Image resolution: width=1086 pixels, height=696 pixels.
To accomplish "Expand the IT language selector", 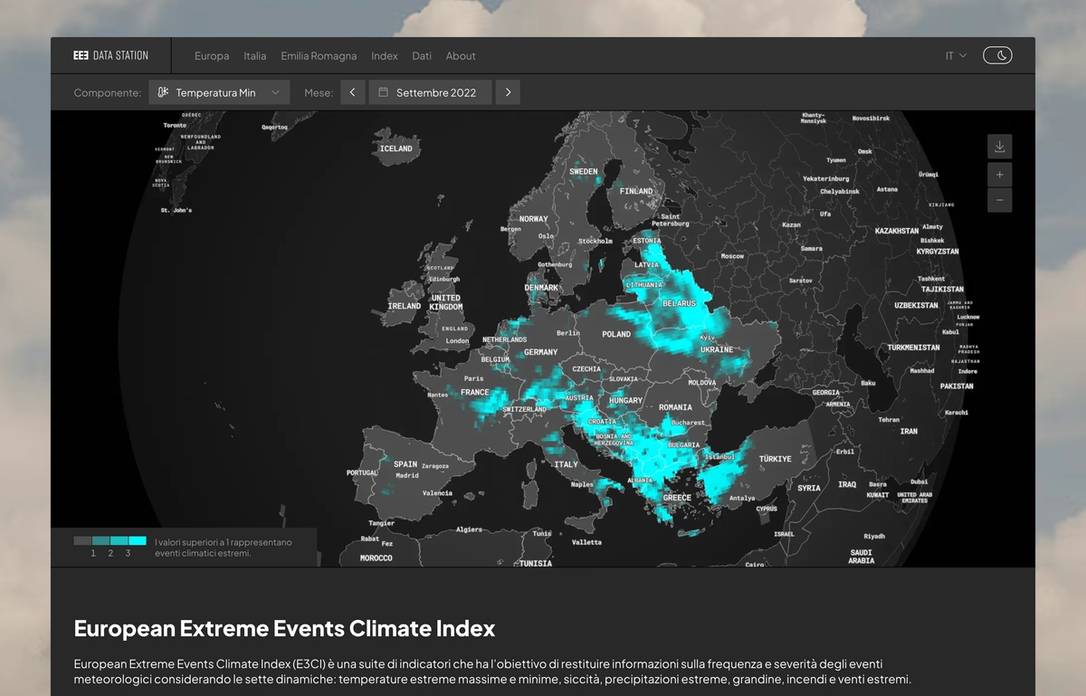I will 955,56.
